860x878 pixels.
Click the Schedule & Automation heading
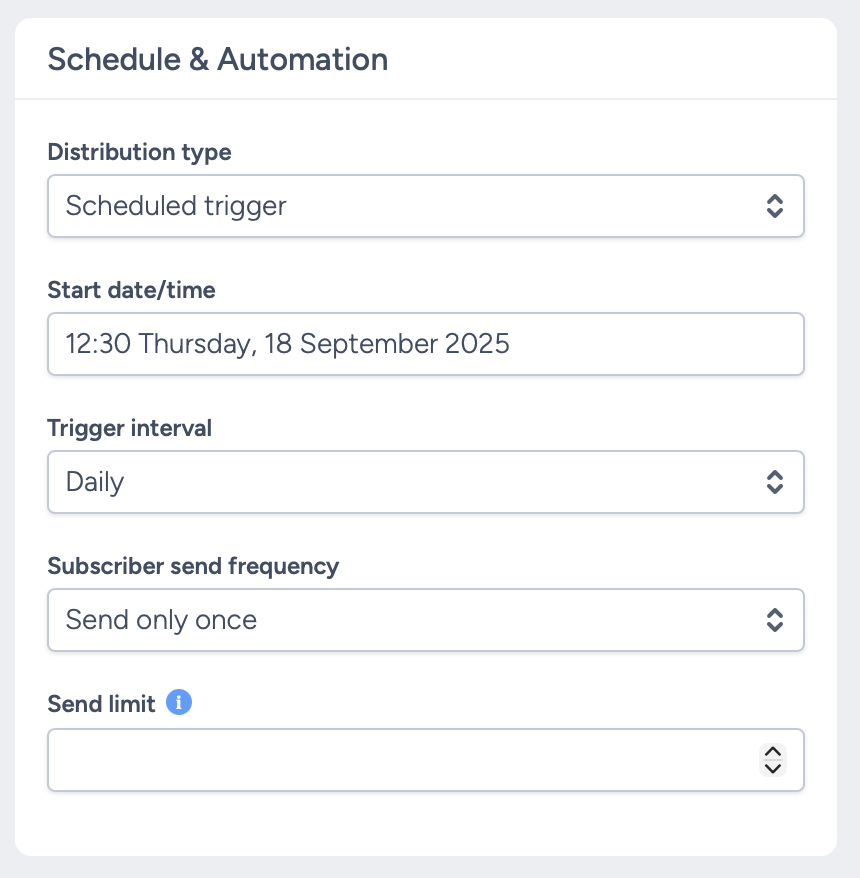point(217,59)
